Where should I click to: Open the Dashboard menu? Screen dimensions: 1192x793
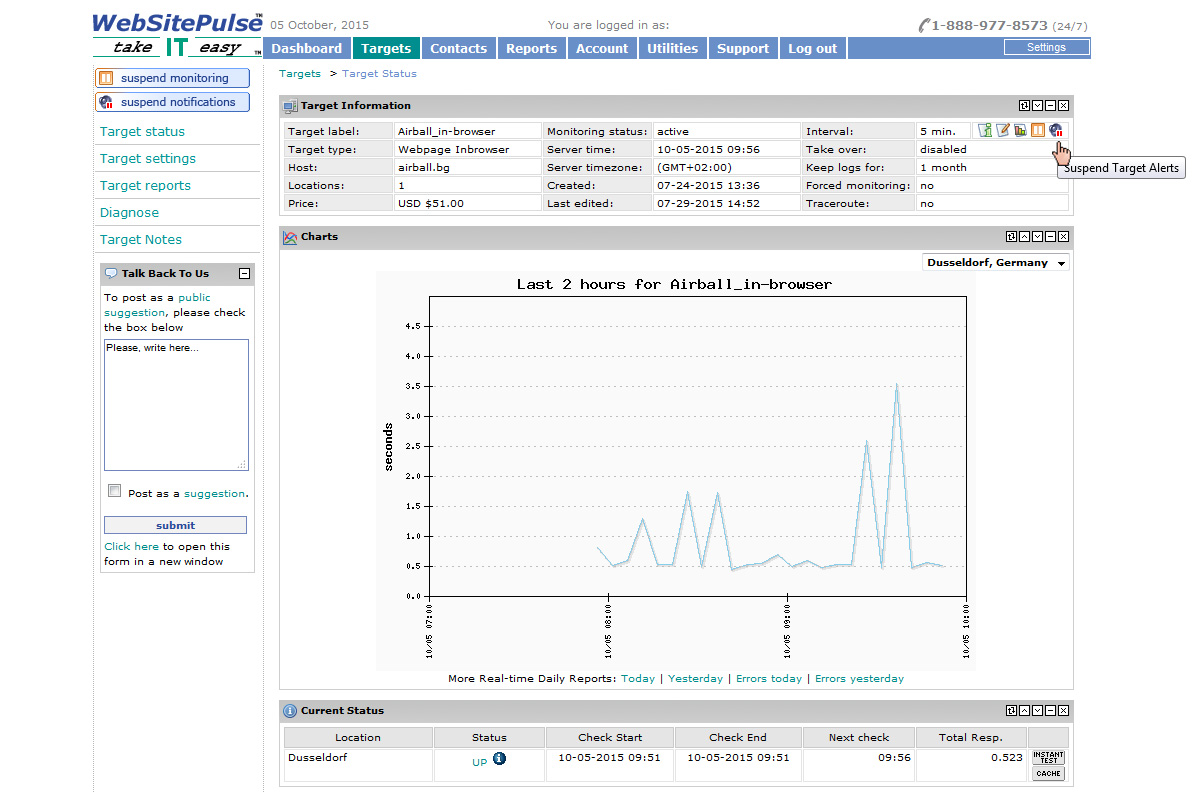[x=307, y=48]
